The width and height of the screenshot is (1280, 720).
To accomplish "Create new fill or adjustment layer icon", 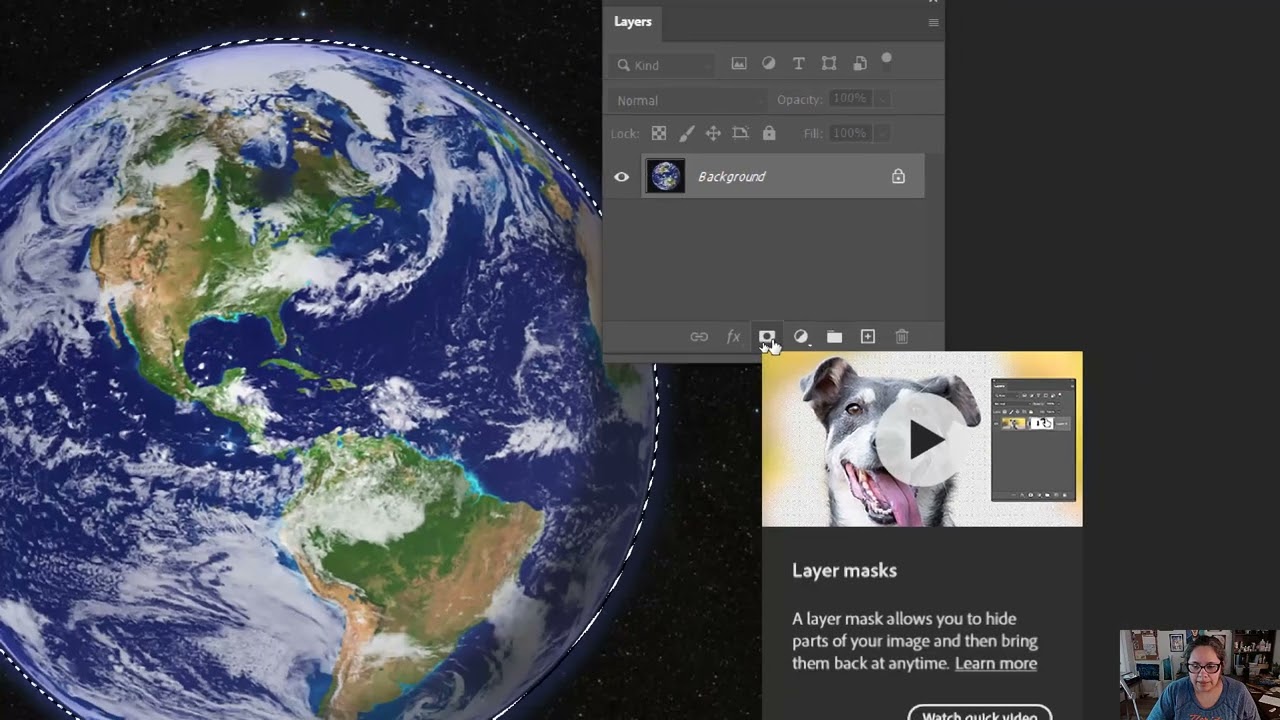I will pos(801,337).
